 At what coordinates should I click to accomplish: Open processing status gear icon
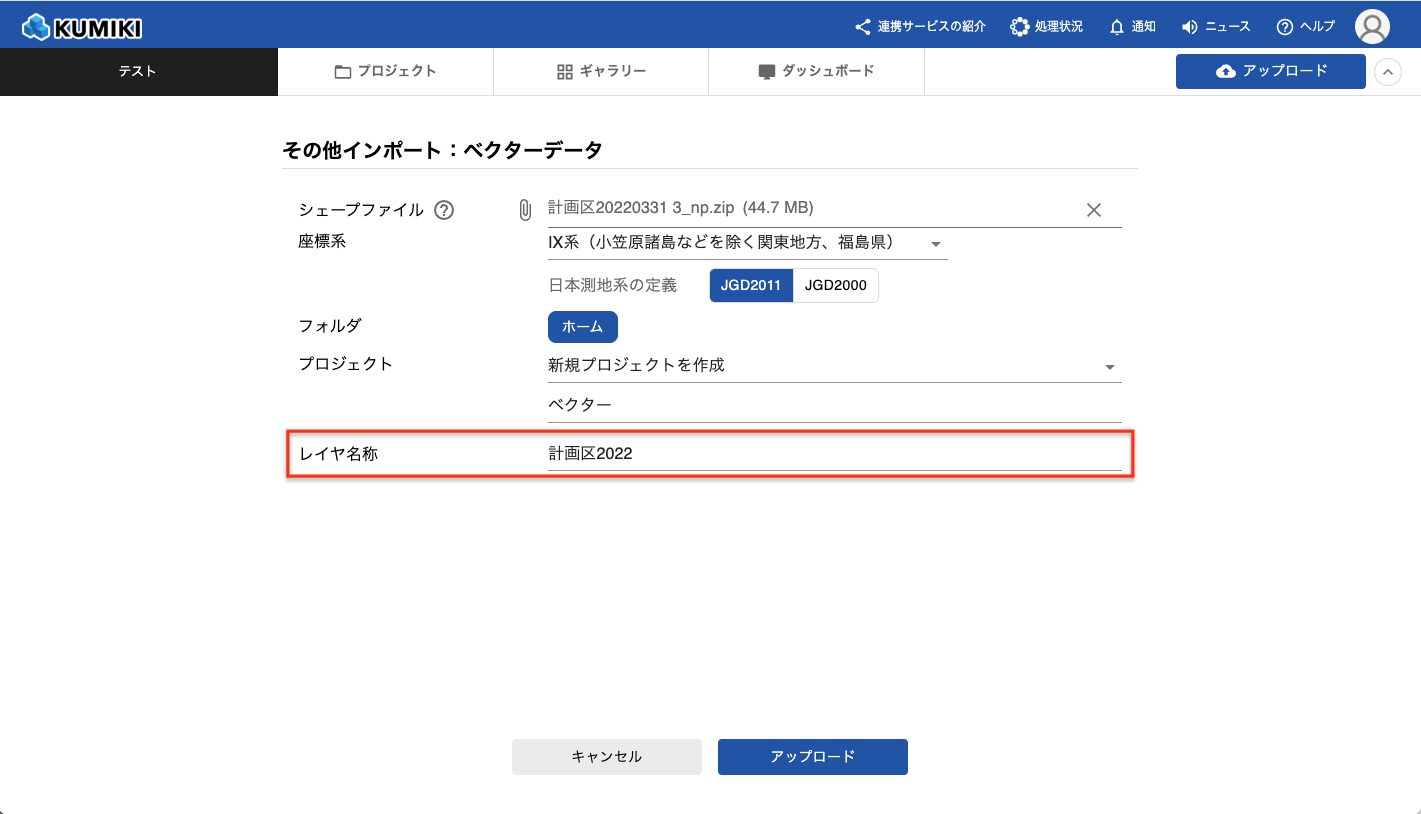point(1019,27)
